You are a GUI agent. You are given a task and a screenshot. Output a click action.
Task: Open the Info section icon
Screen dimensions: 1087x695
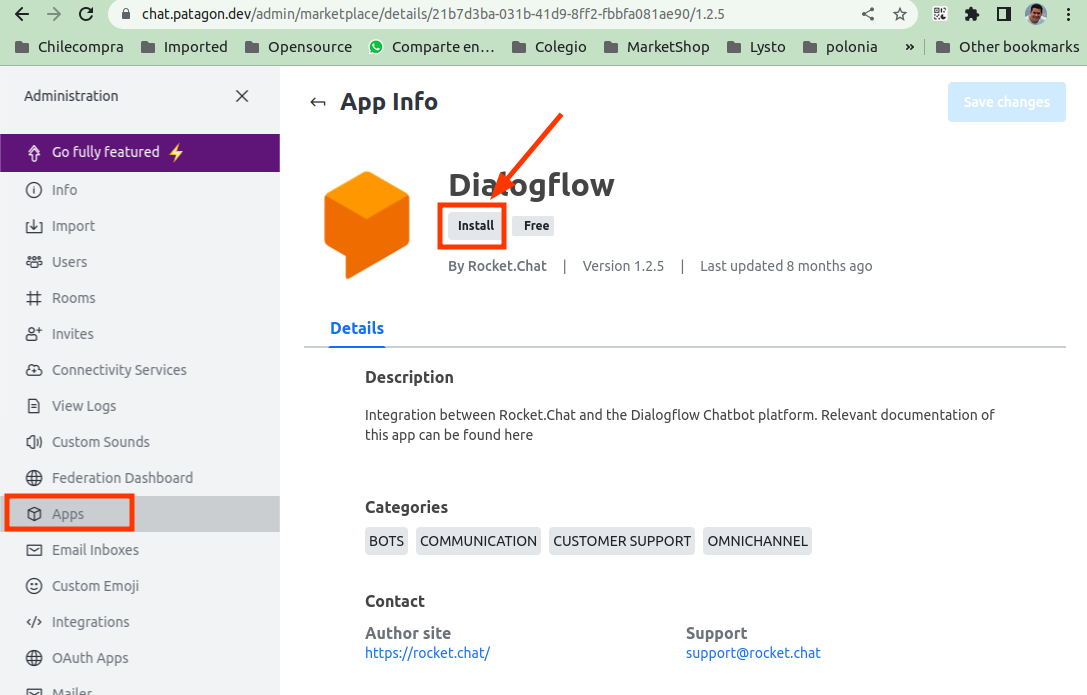point(34,190)
